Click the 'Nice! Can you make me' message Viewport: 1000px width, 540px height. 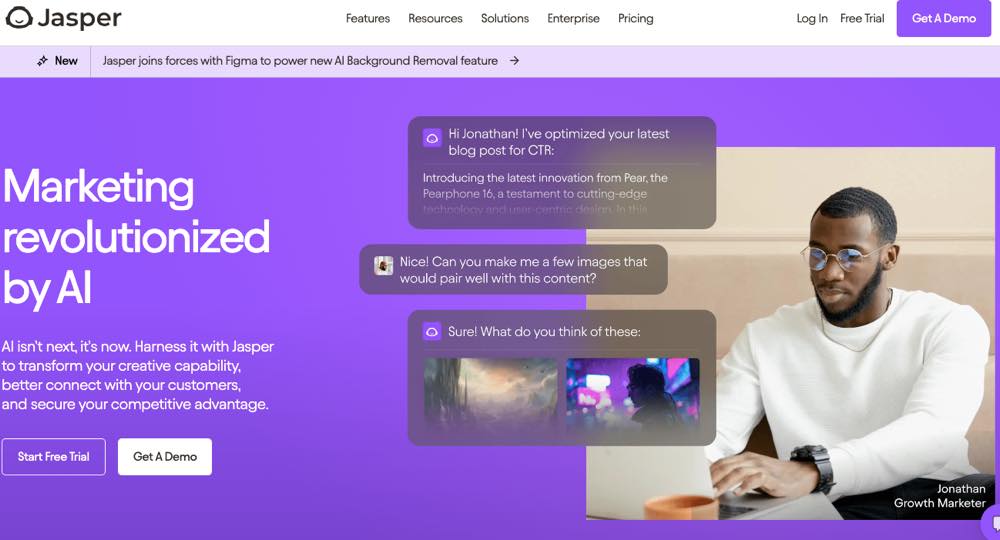[523, 270]
